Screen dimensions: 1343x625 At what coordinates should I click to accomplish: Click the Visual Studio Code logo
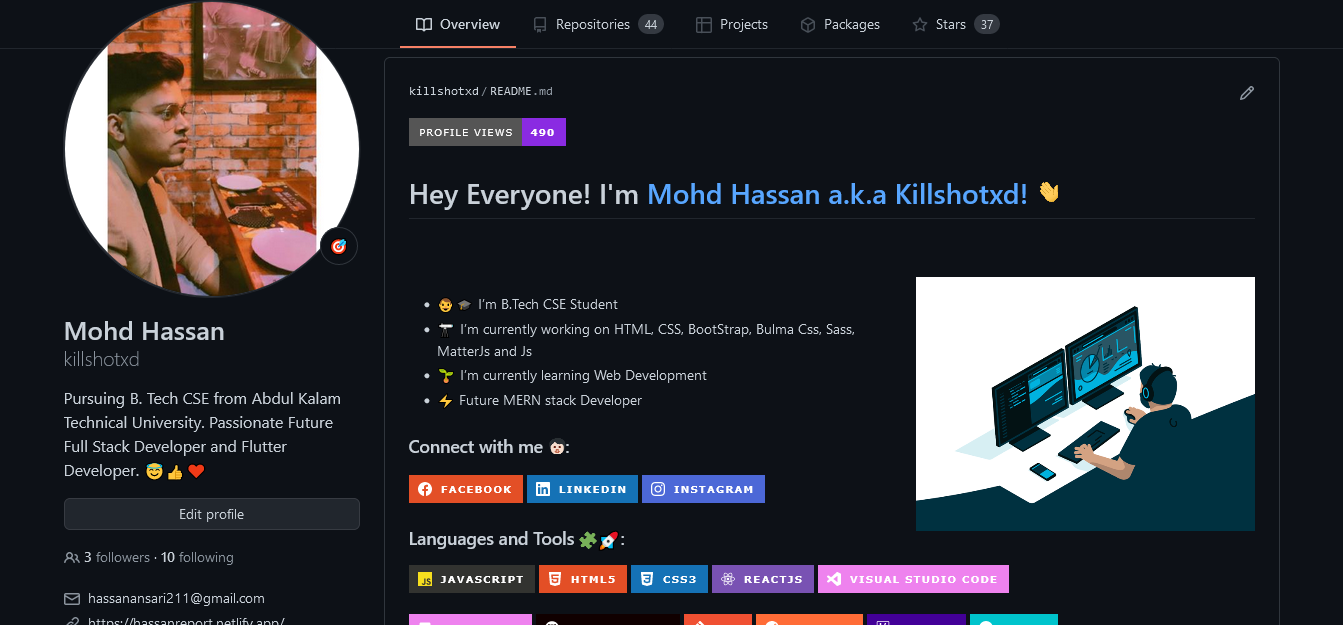[834, 579]
